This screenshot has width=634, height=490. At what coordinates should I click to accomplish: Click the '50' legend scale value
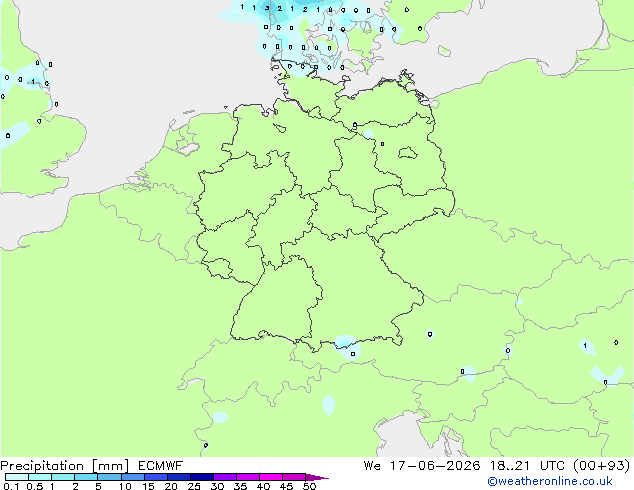pyautogui.click(x=309, y=486)
